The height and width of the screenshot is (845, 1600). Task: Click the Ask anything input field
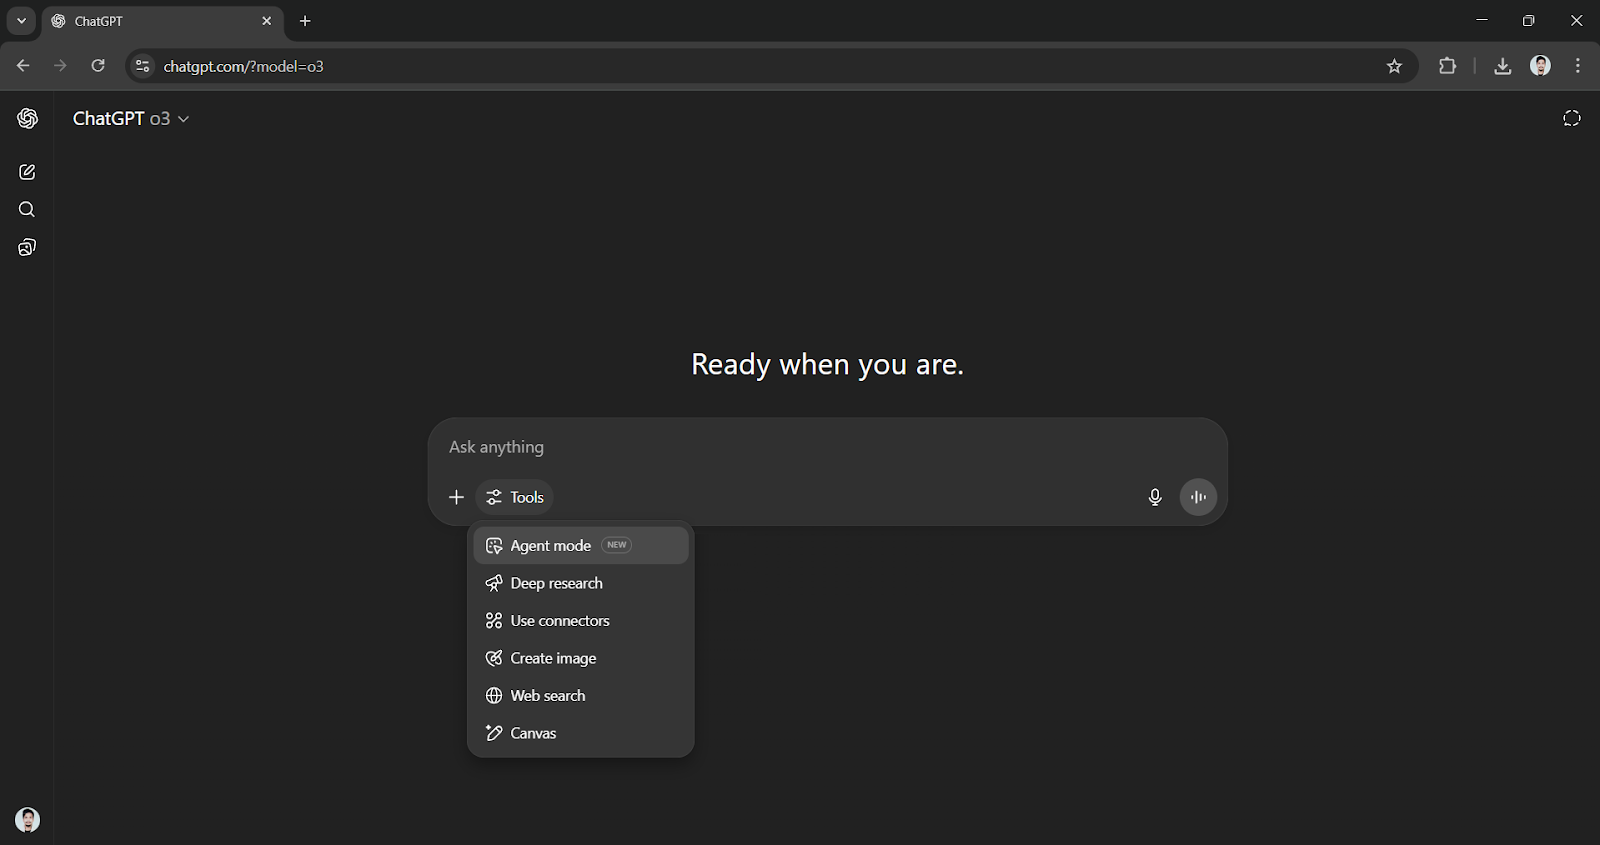point(827,447)
